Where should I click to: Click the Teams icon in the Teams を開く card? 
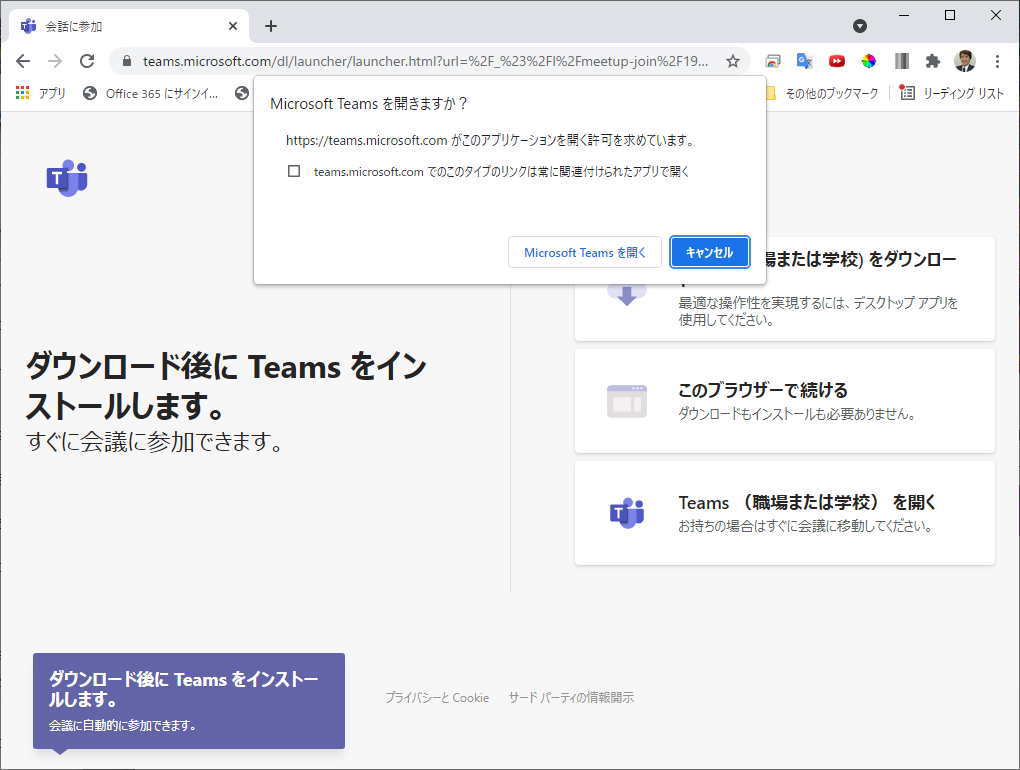point(626,513)
